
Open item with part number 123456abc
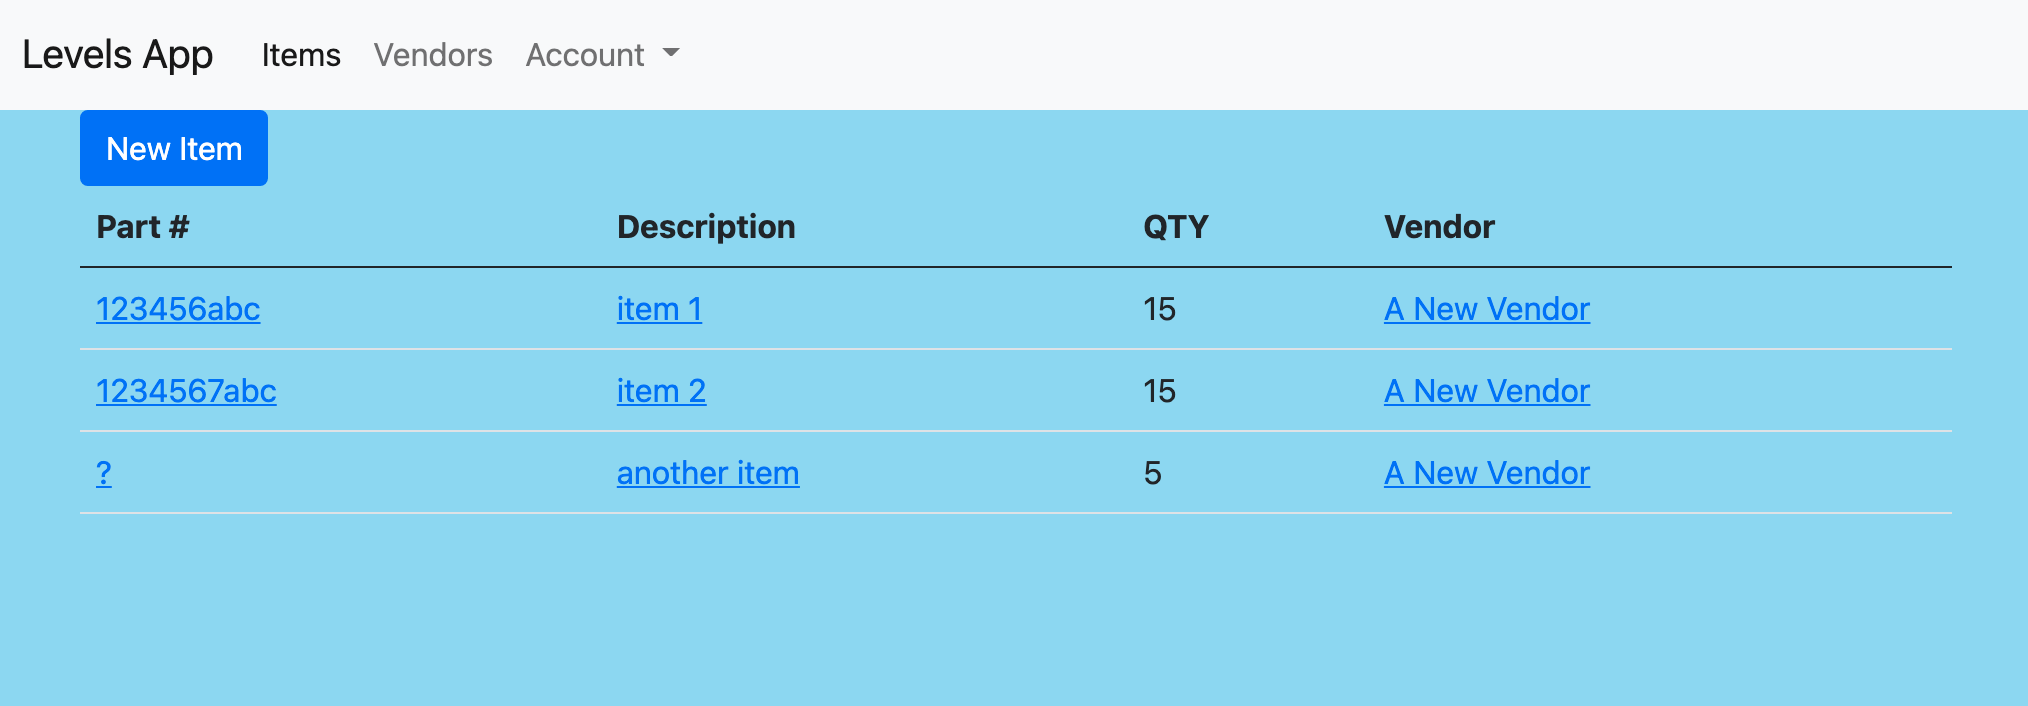(178, 310)
